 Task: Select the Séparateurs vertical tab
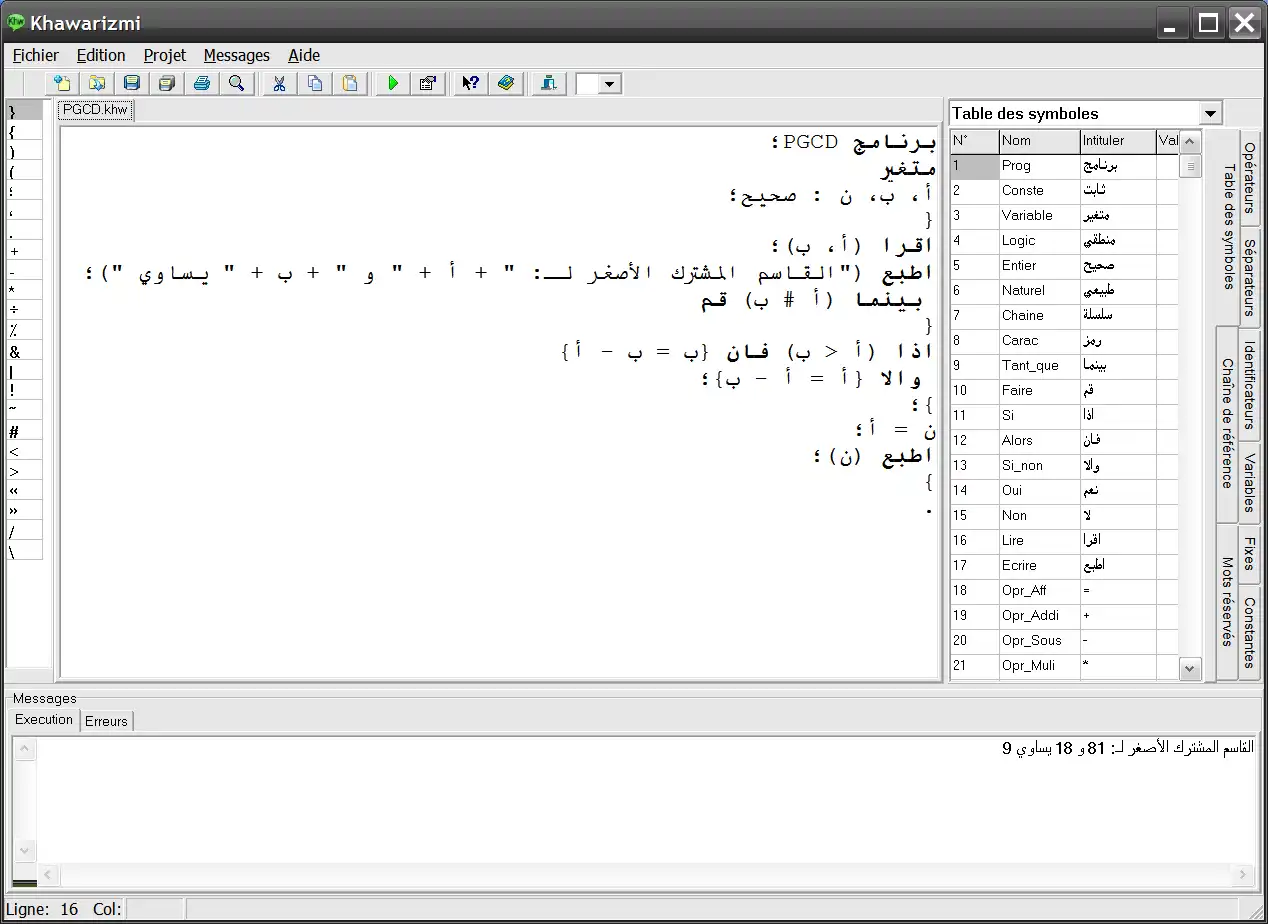[1250, 277]
